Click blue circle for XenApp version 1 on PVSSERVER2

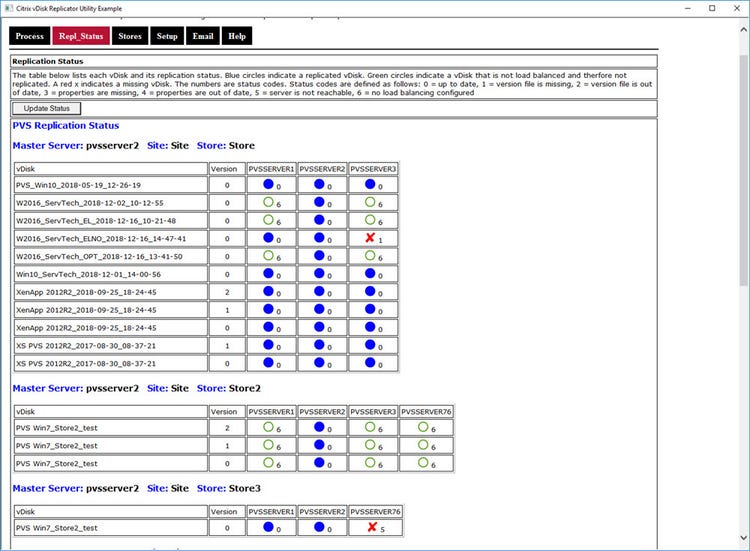[319, 309]
